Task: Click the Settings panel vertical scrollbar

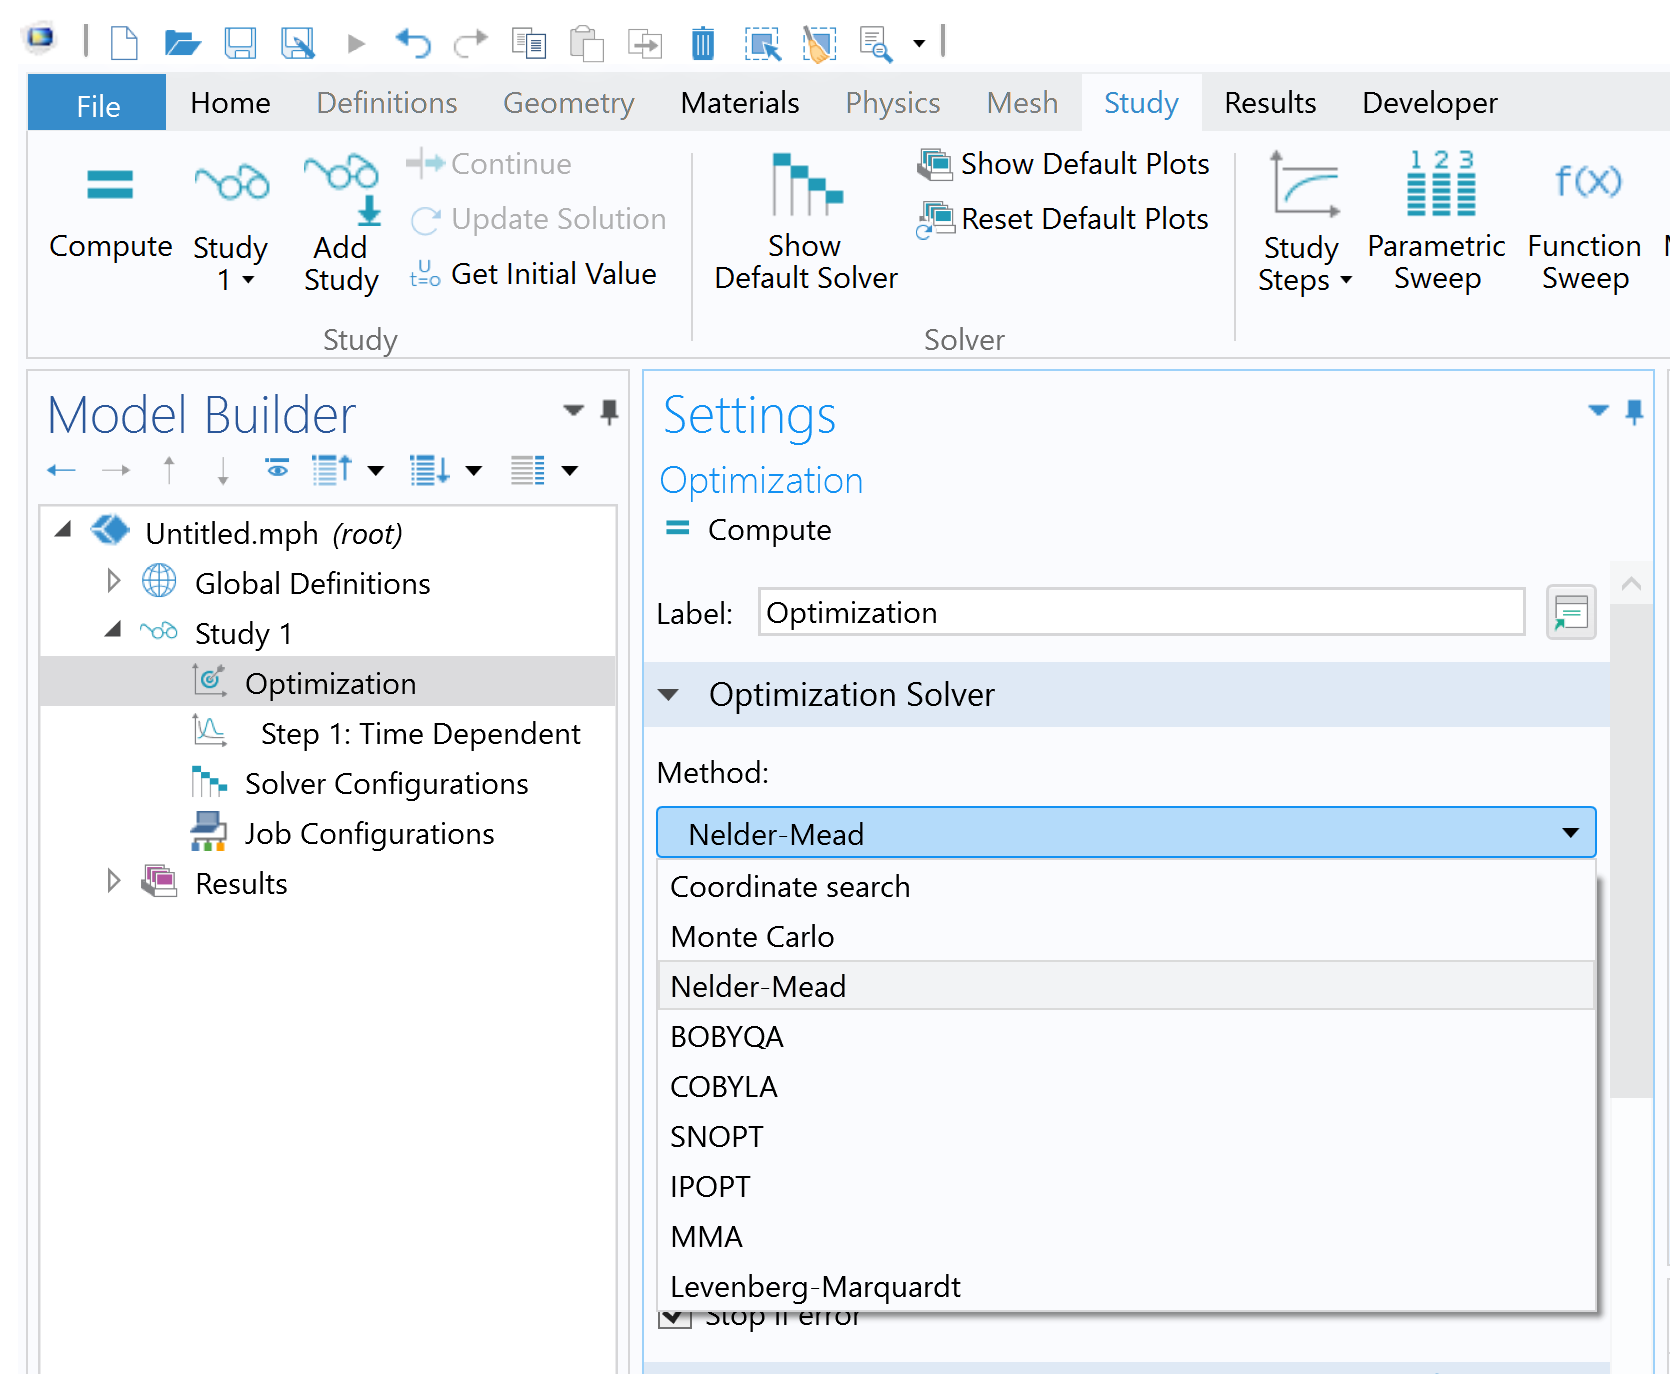Action: coord(1631,850)
